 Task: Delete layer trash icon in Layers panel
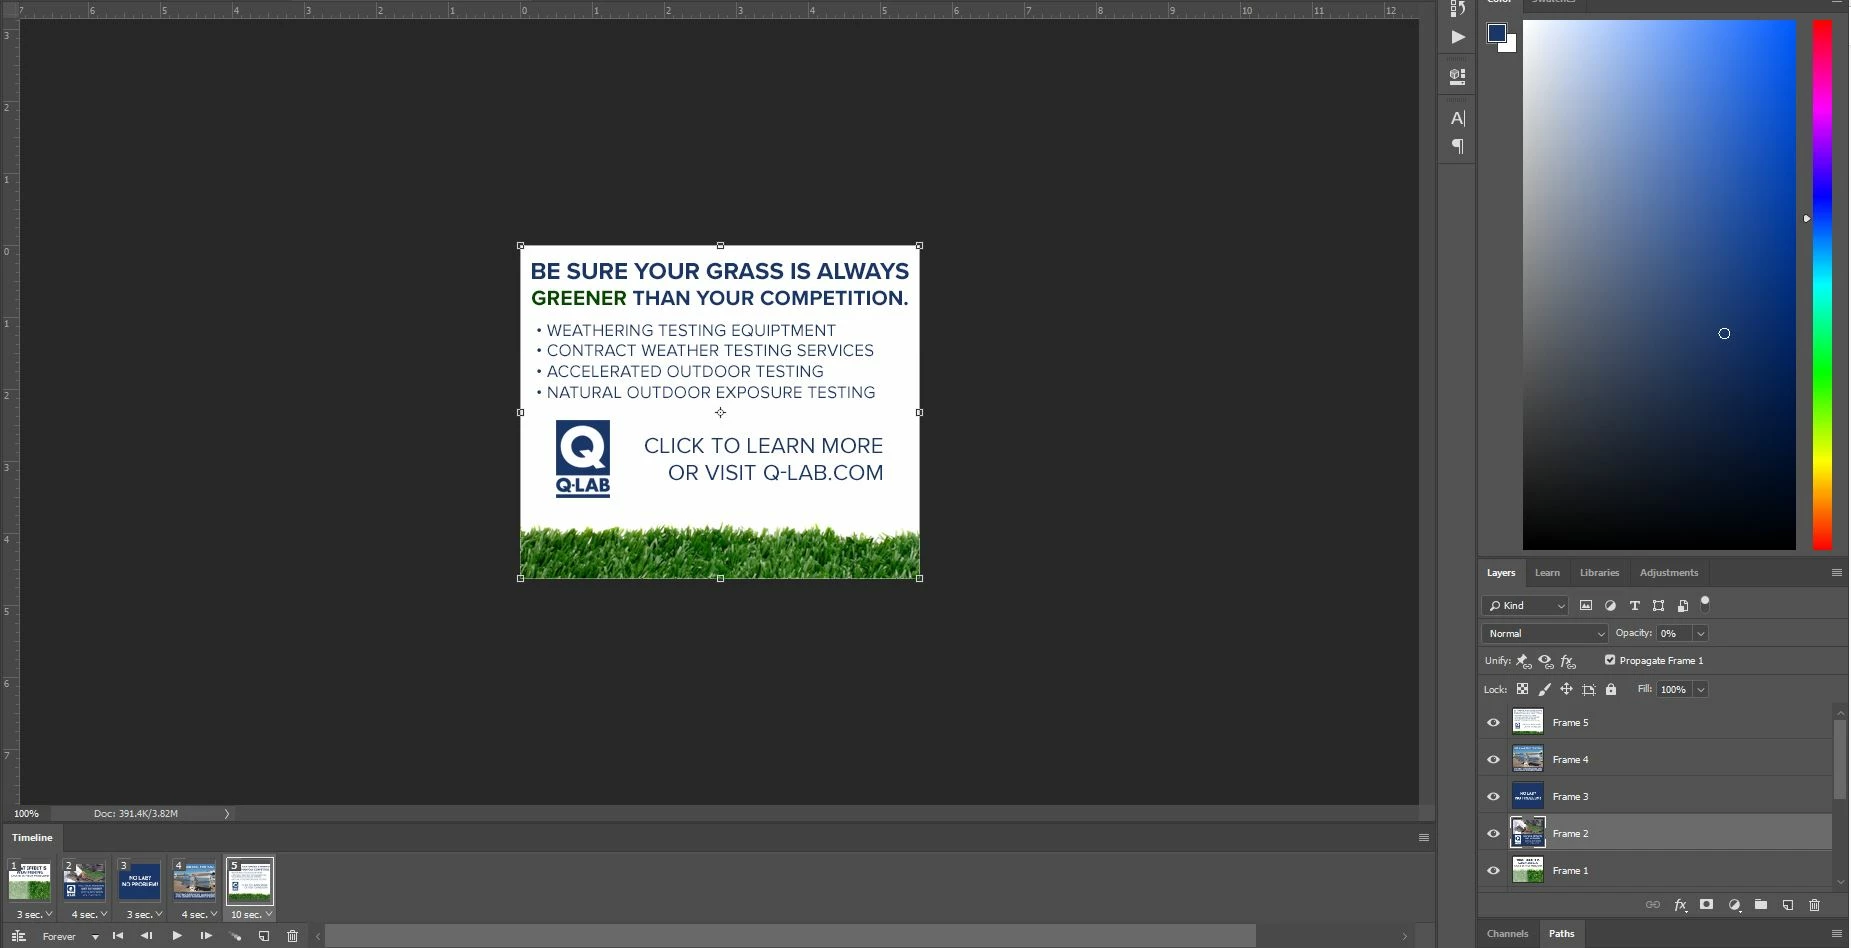[1815, 905]
